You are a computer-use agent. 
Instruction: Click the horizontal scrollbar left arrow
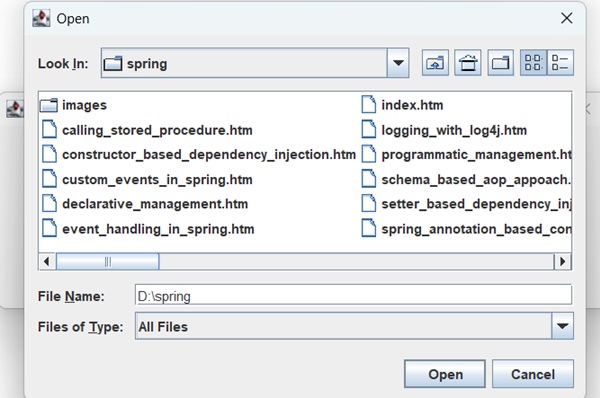pyautogui.click(x=47, y=261)
